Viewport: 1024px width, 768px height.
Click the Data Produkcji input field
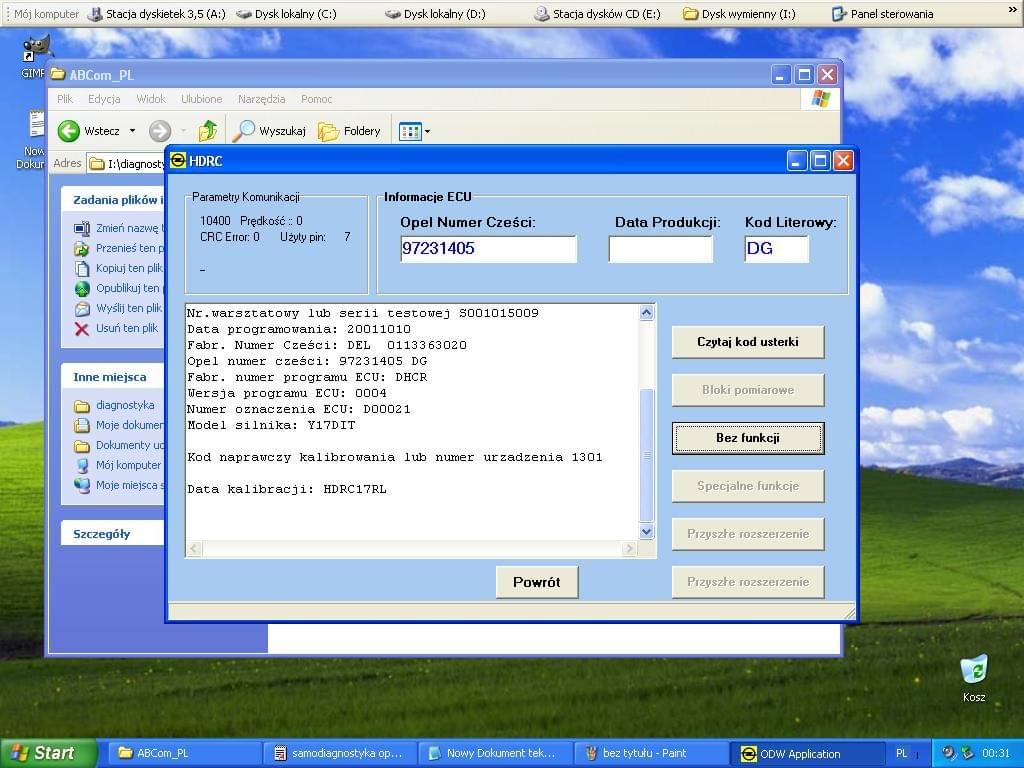pyautogui.click(x=660, y=249)
